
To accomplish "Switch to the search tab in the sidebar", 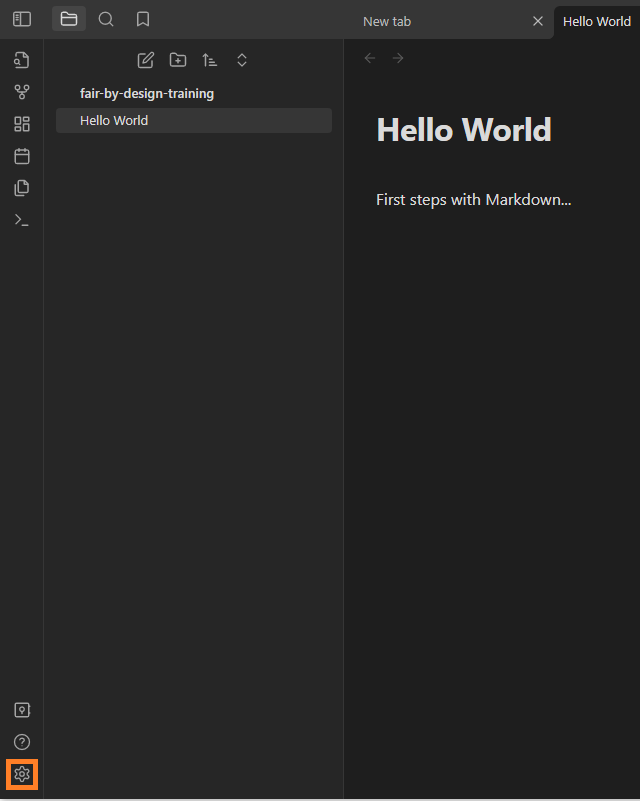I will point(106,19).
